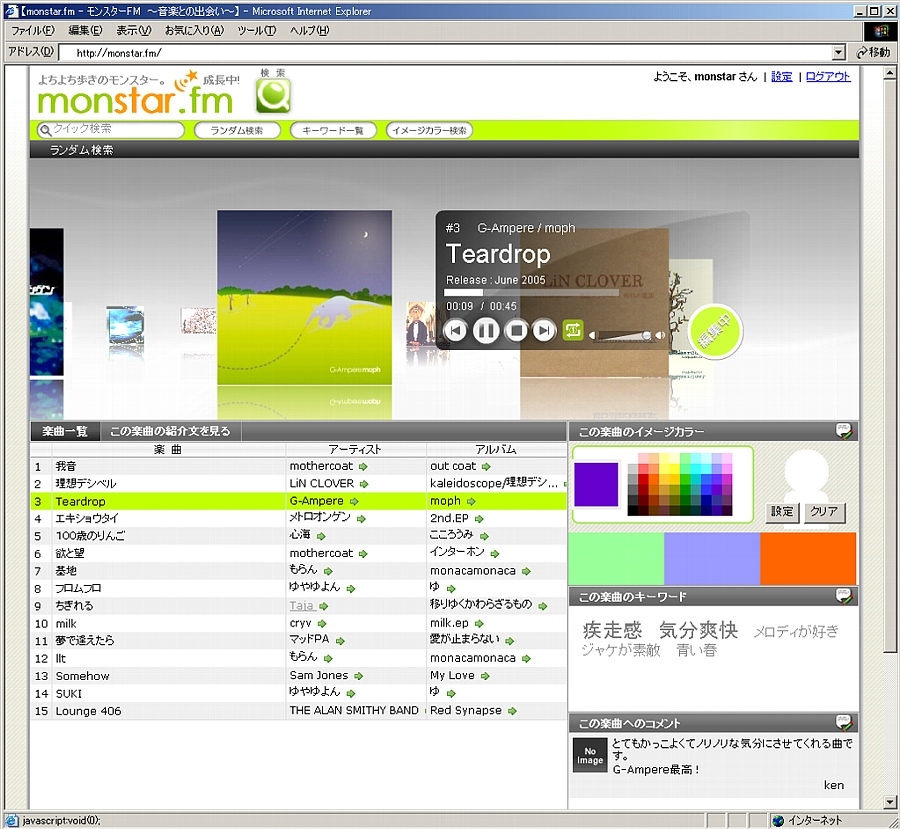900x829 pixels.
Task: Click the edit icon on comment panel header
Action: pos(845,723)
